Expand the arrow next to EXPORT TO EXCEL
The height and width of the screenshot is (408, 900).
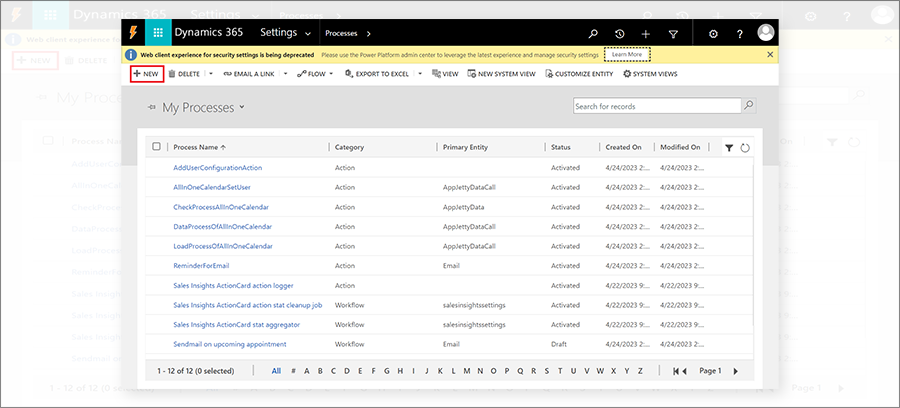pos(420,74)
